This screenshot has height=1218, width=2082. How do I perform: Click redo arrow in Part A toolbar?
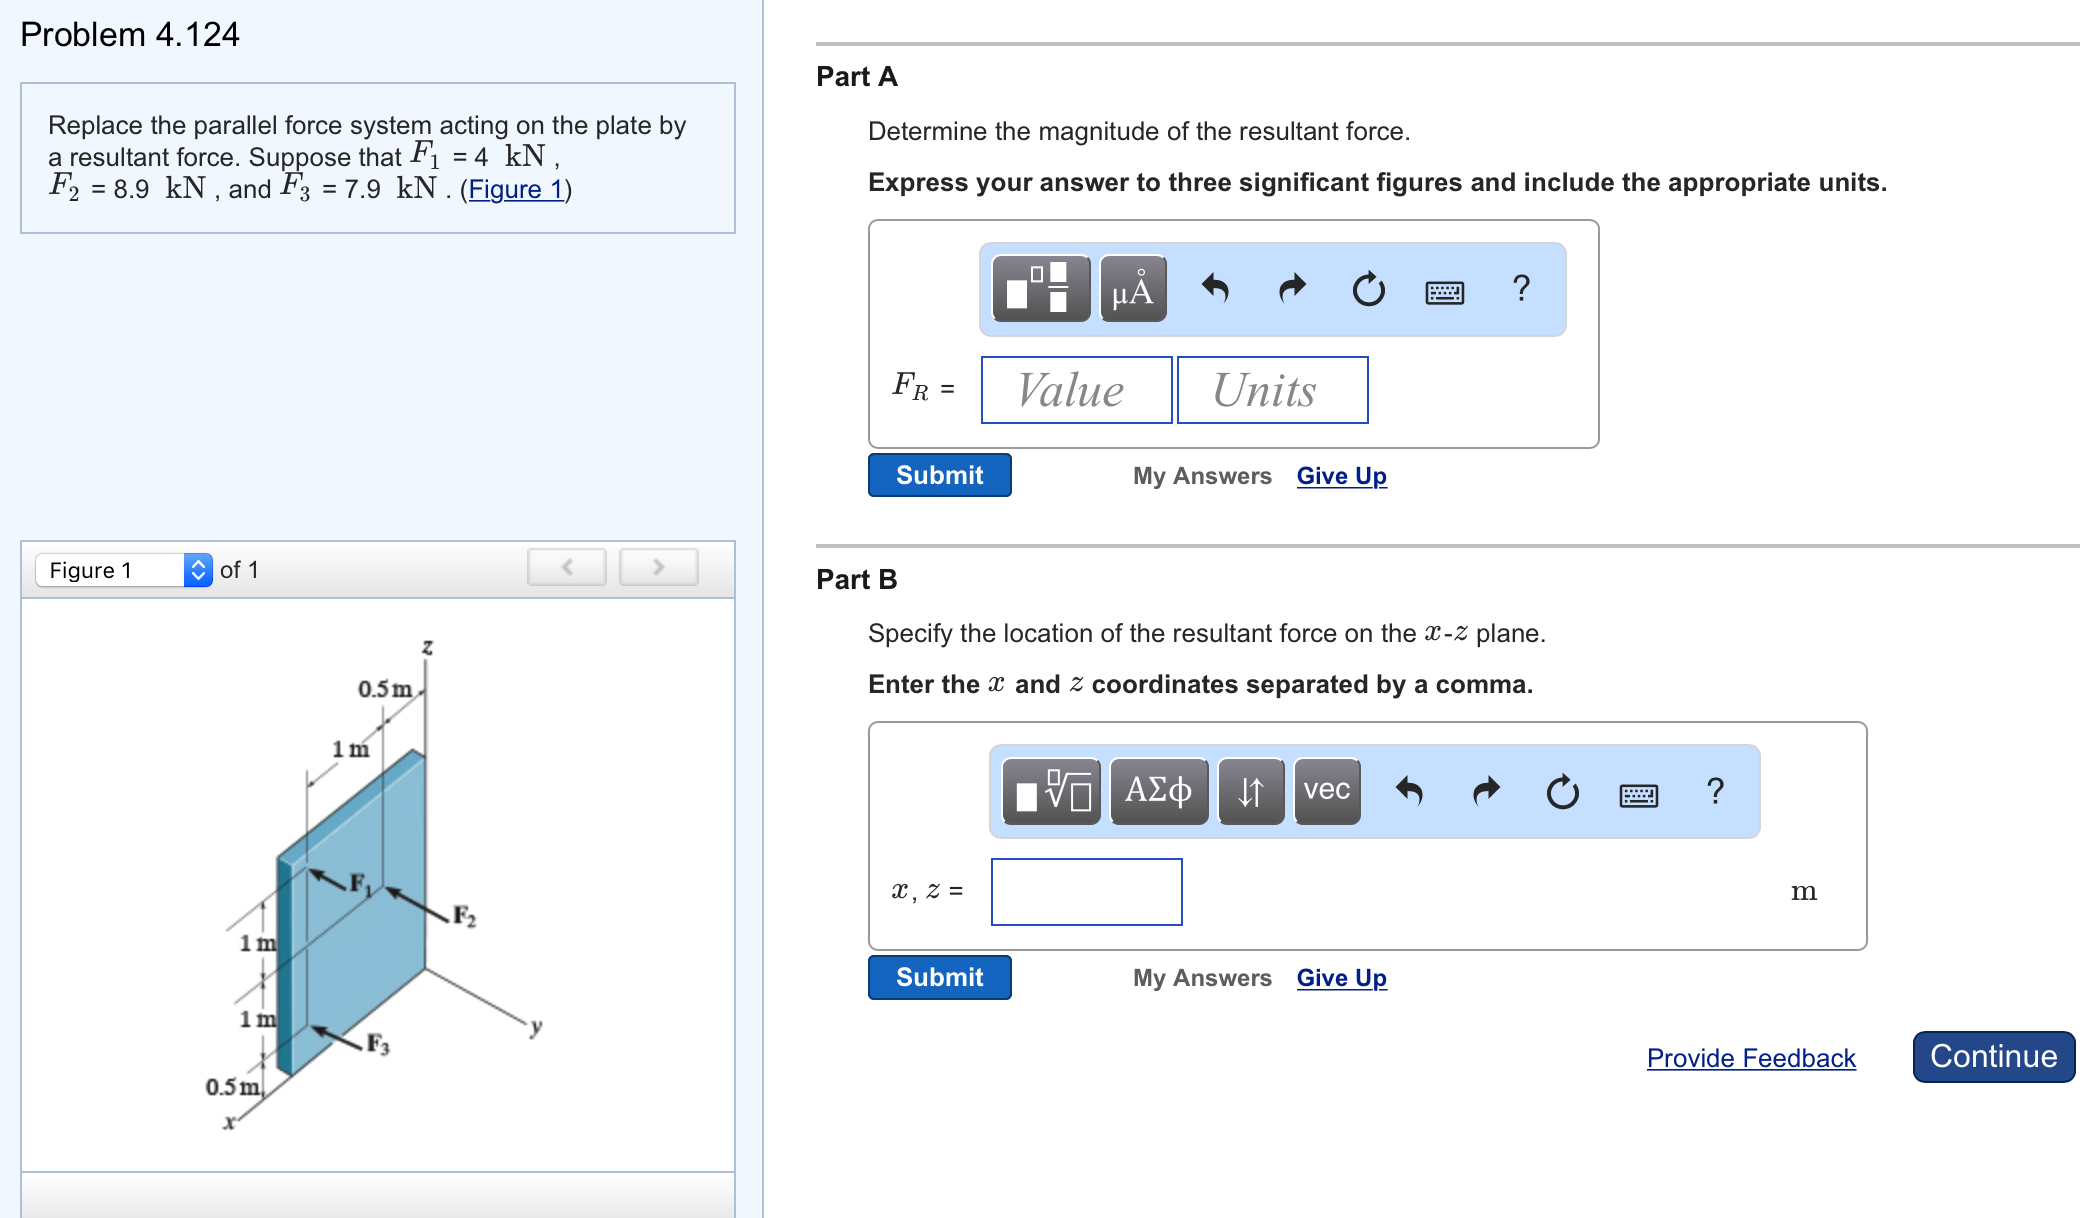pyautogui.click(x=1292, y=289)
